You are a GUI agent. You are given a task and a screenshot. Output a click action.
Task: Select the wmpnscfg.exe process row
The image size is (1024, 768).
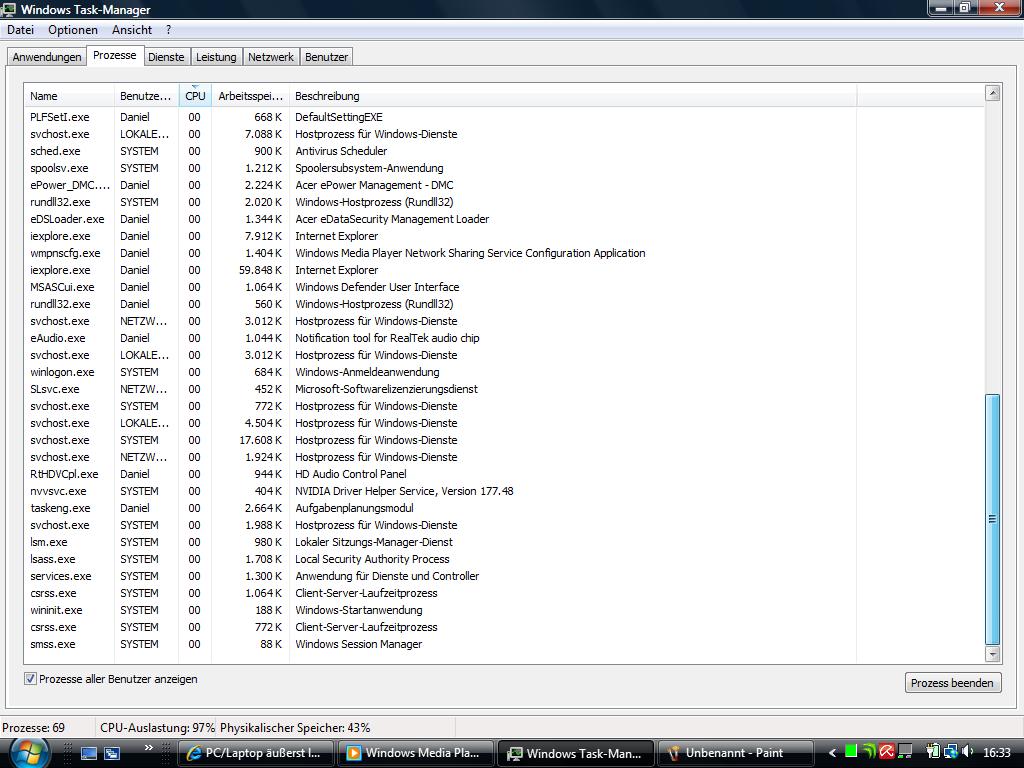tap(440, 253)
